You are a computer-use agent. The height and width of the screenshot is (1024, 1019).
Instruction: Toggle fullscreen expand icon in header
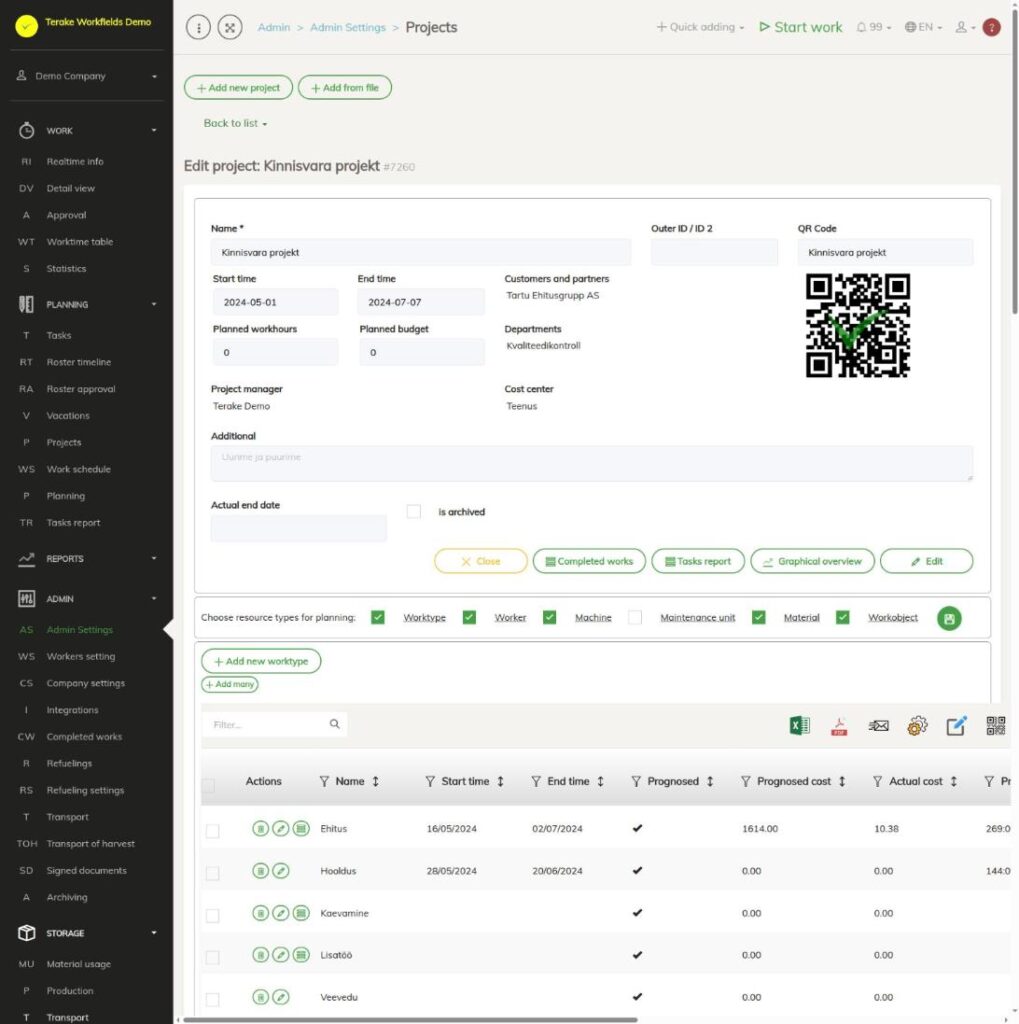click(x=230, y=27)
